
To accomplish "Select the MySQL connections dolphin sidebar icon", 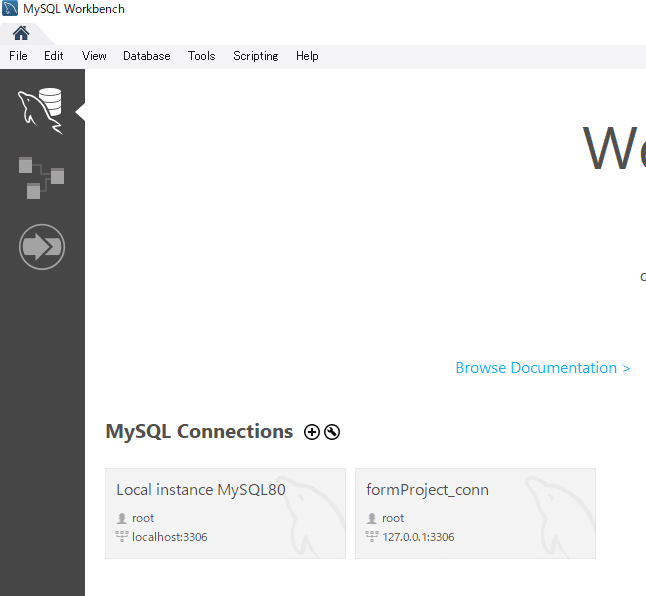I will [x=40, y=111].
